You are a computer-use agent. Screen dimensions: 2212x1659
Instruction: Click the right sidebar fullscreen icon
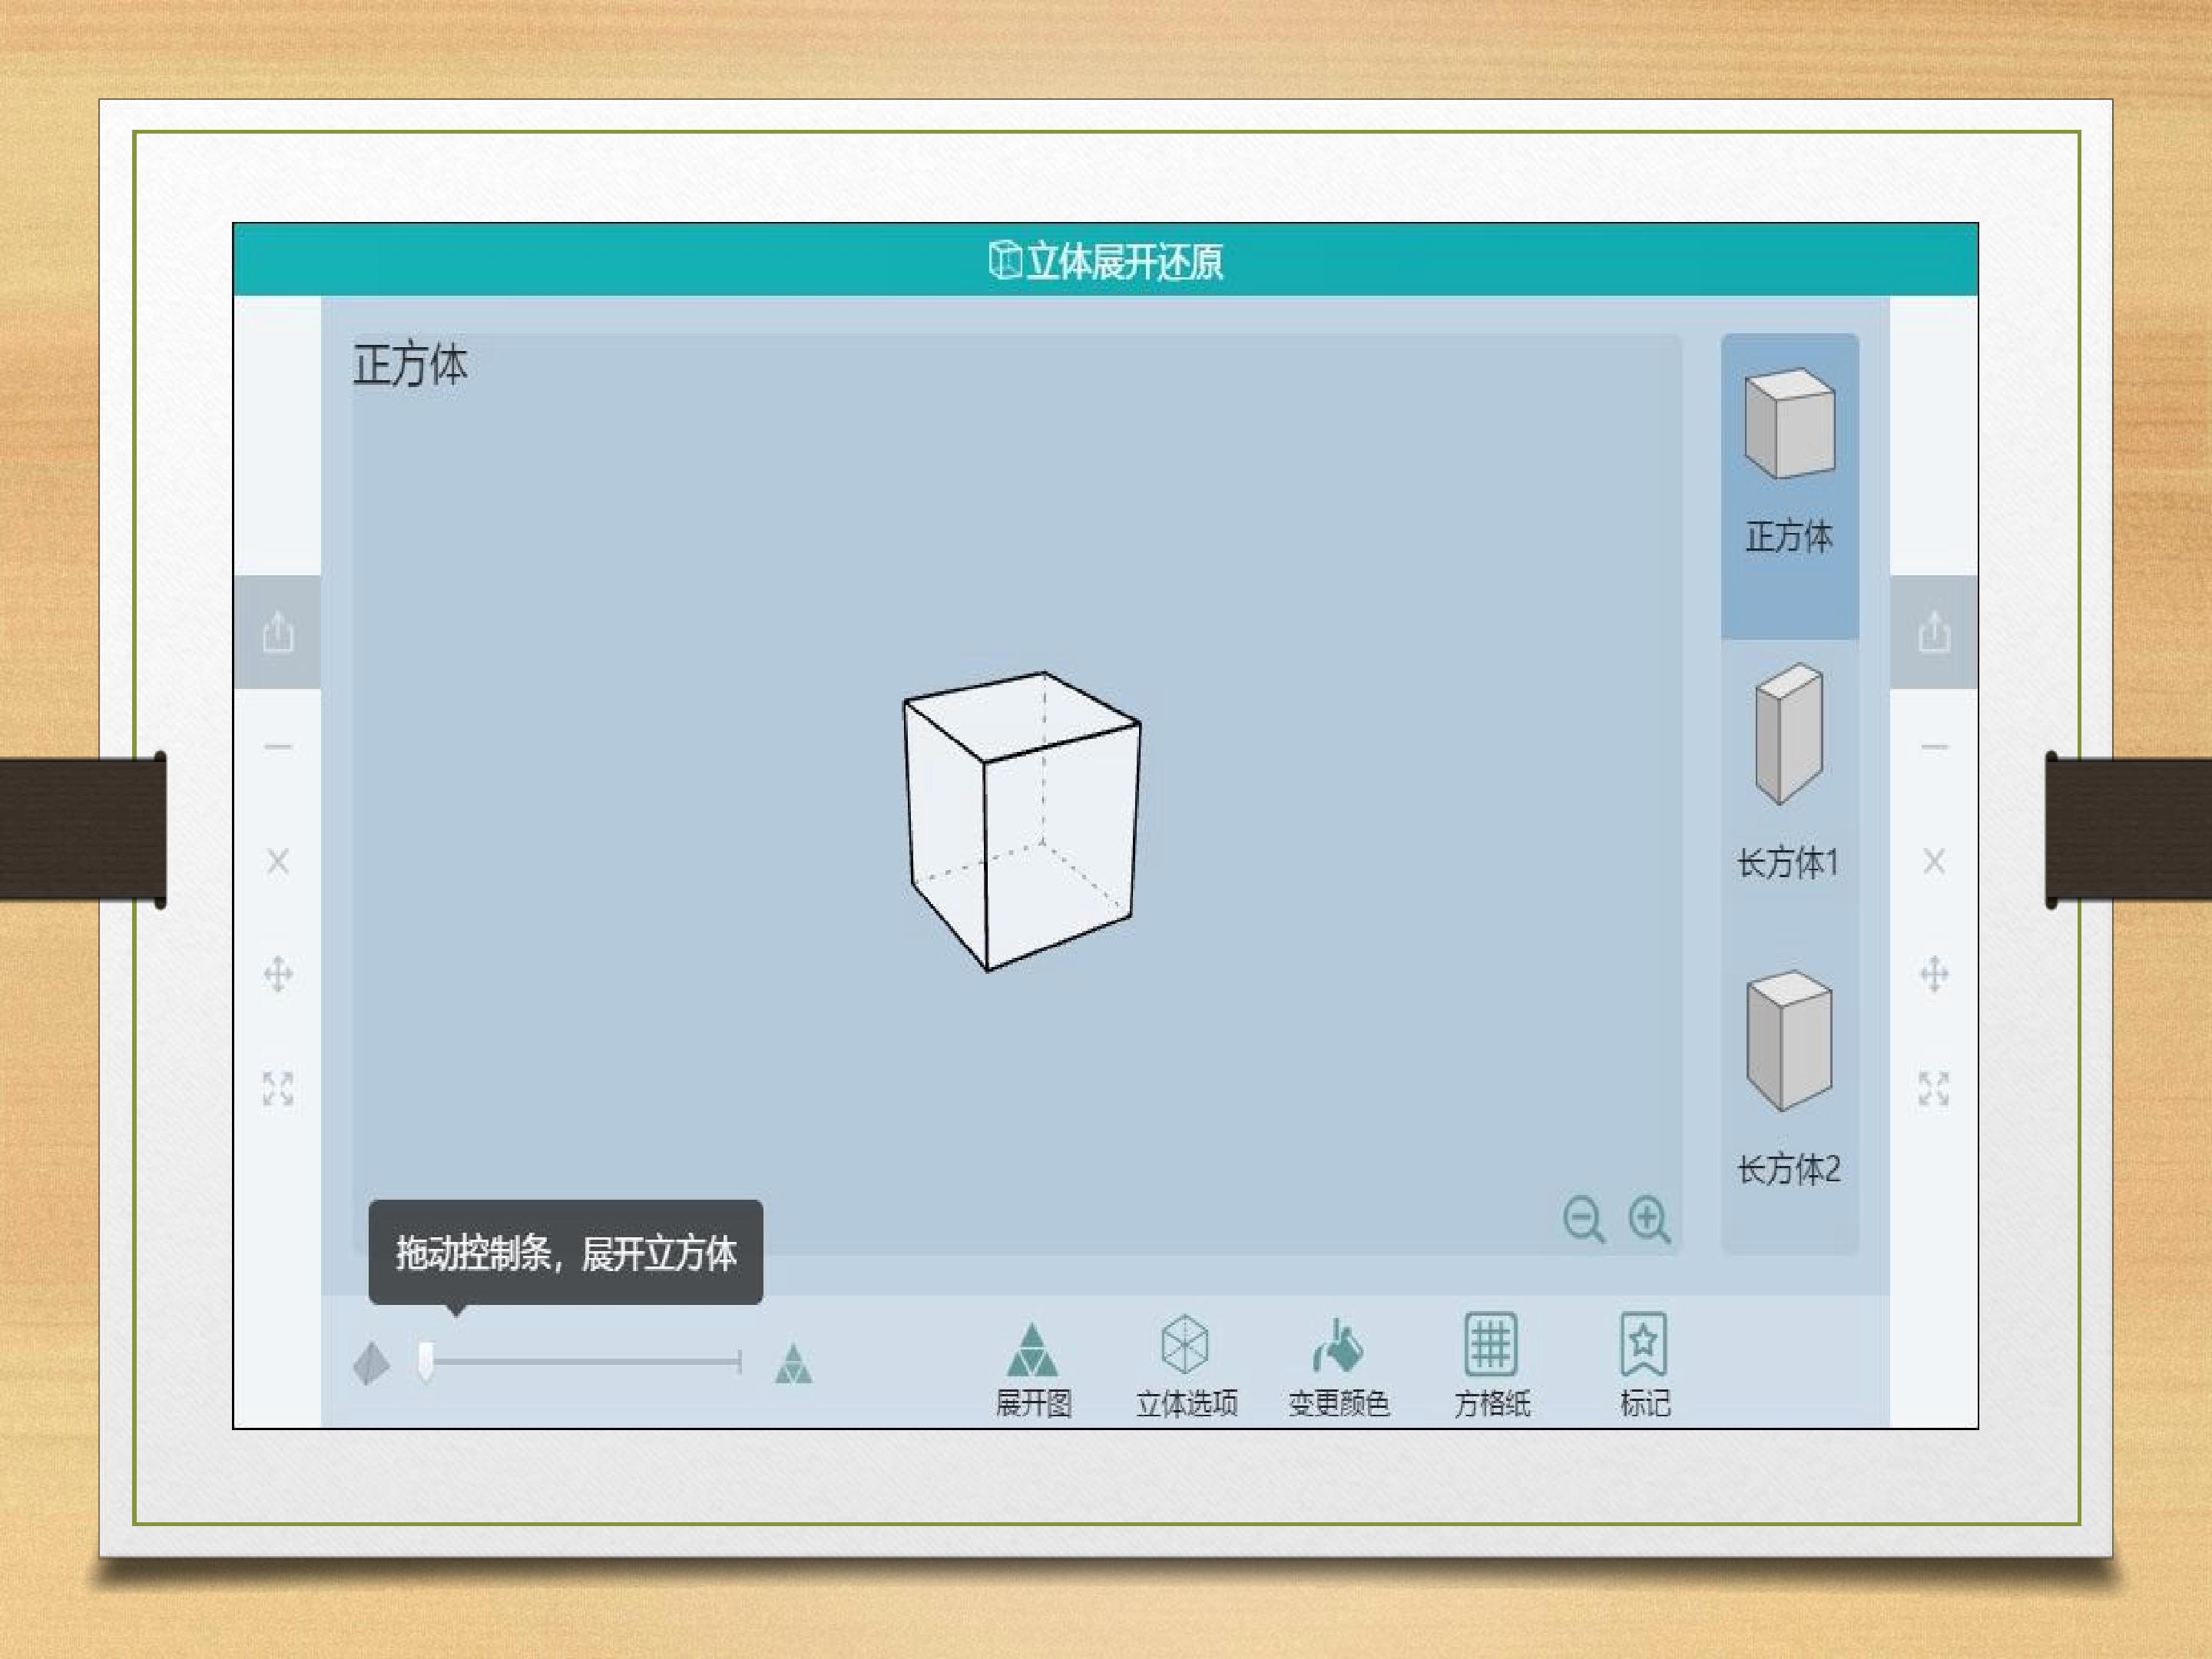coord(1934,1088)
